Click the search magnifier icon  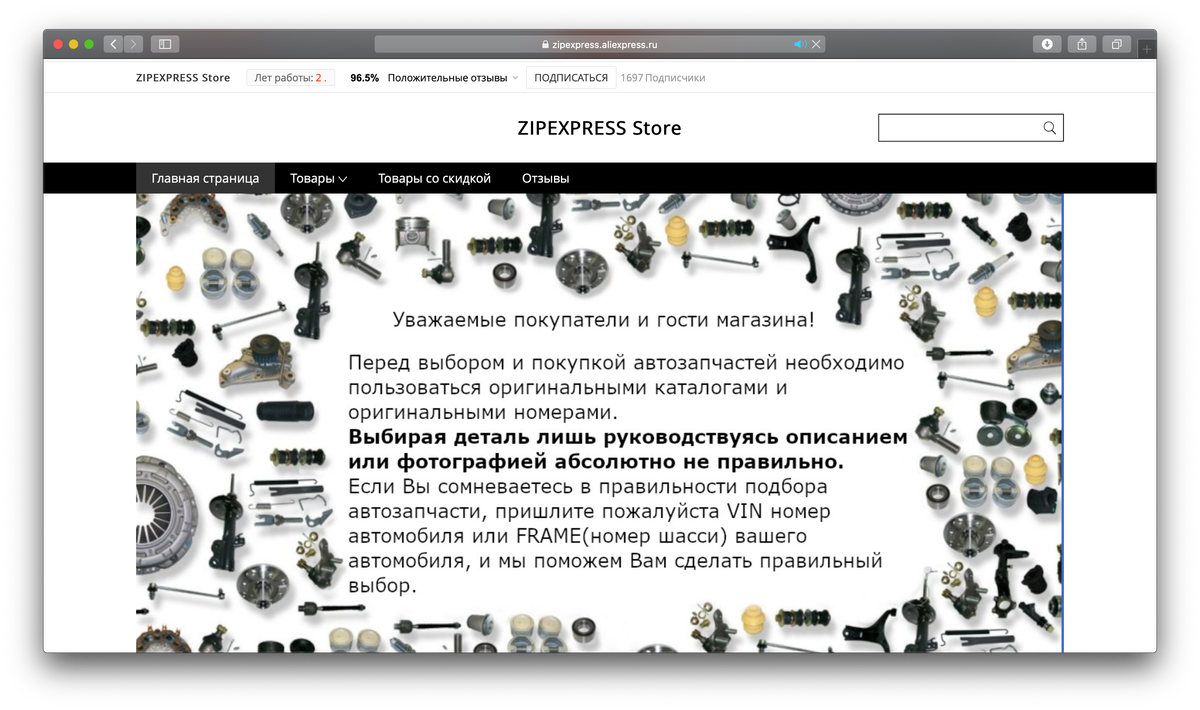(x=1049, y=127)
